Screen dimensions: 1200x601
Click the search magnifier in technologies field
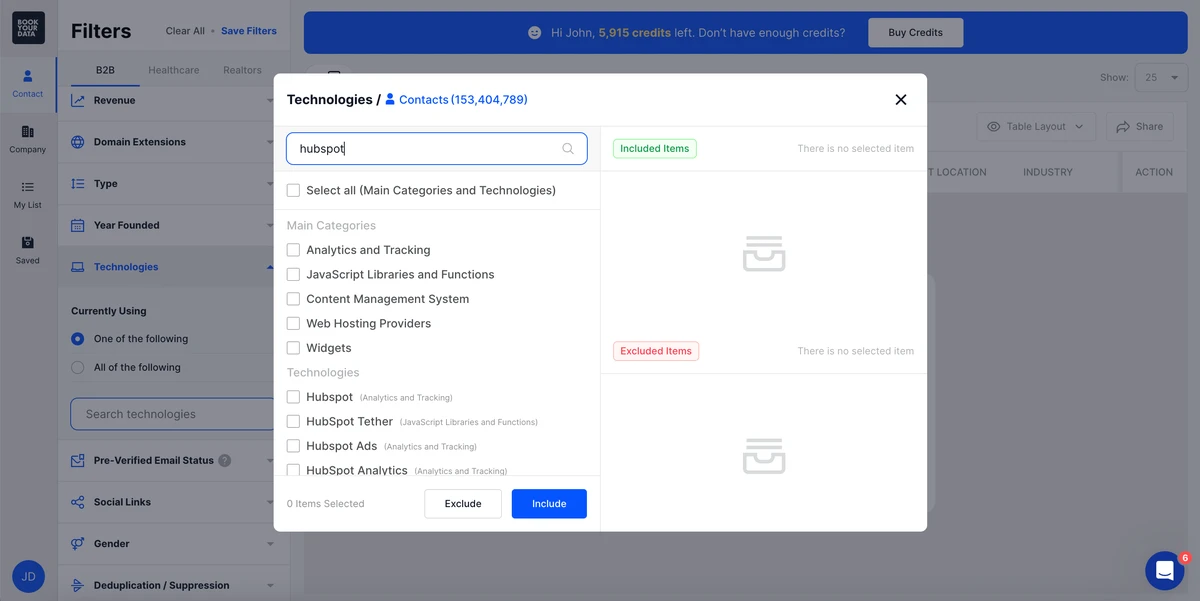(568, 149)
